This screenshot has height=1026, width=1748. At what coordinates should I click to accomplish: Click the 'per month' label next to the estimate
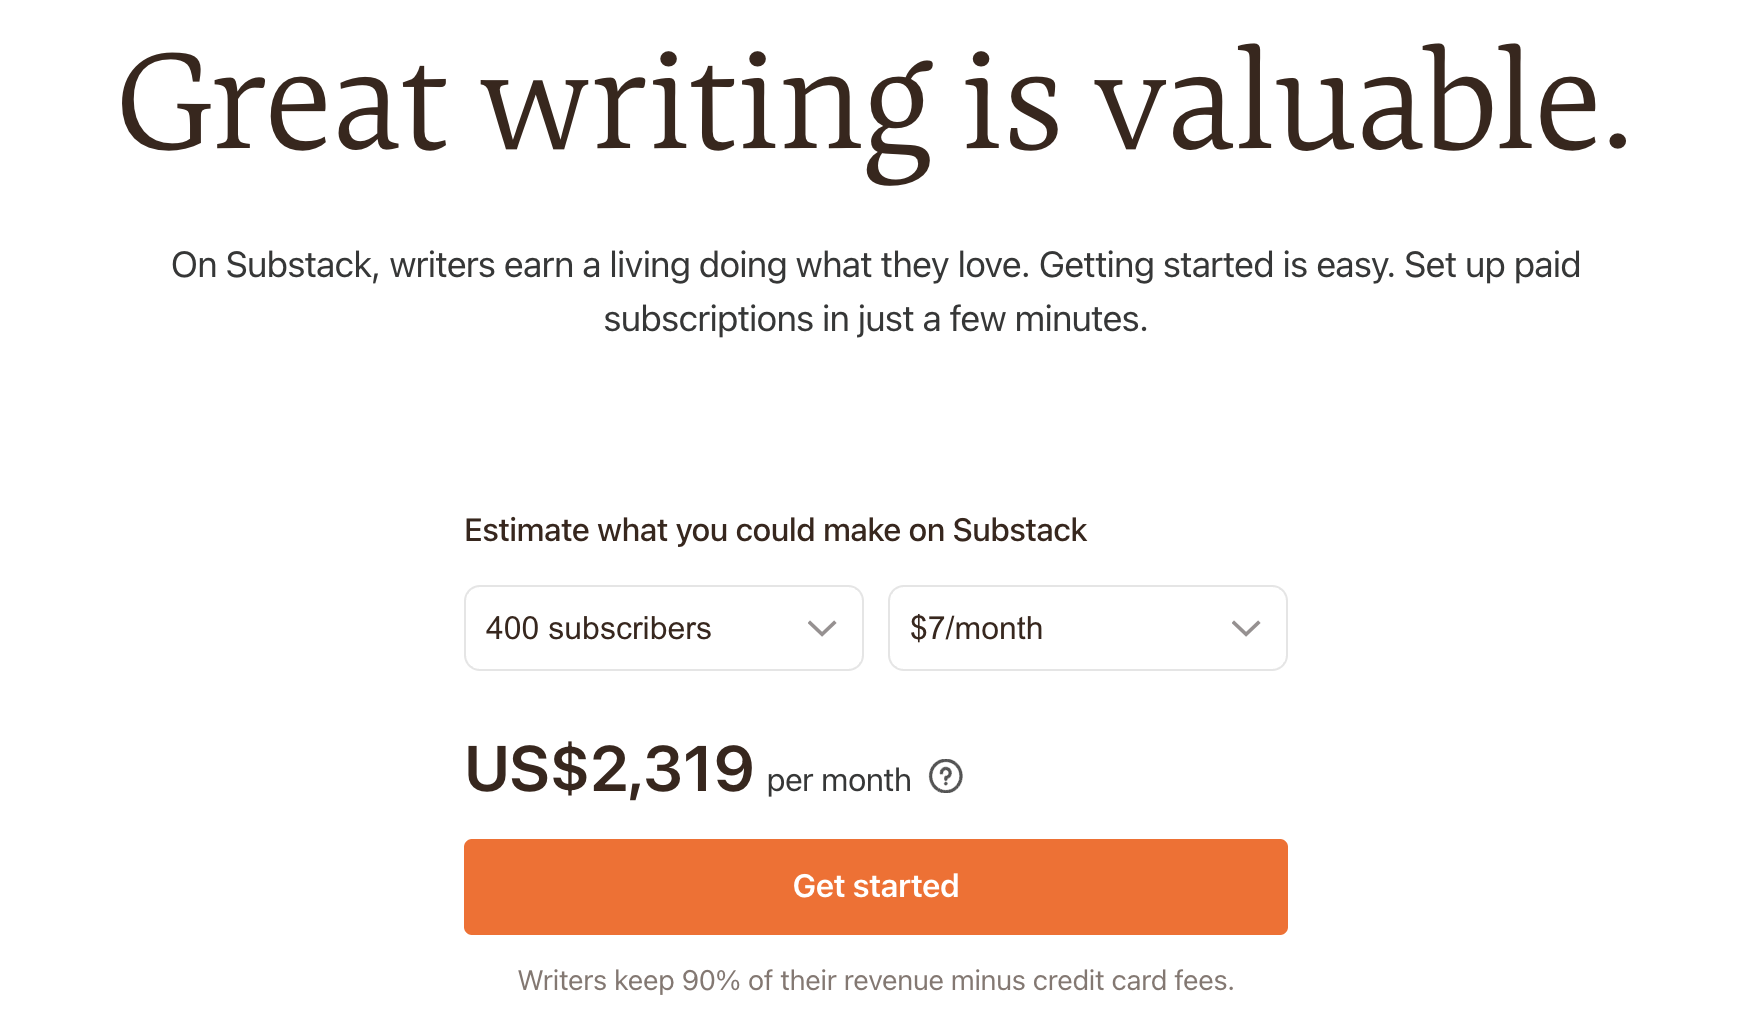[837, 780]
